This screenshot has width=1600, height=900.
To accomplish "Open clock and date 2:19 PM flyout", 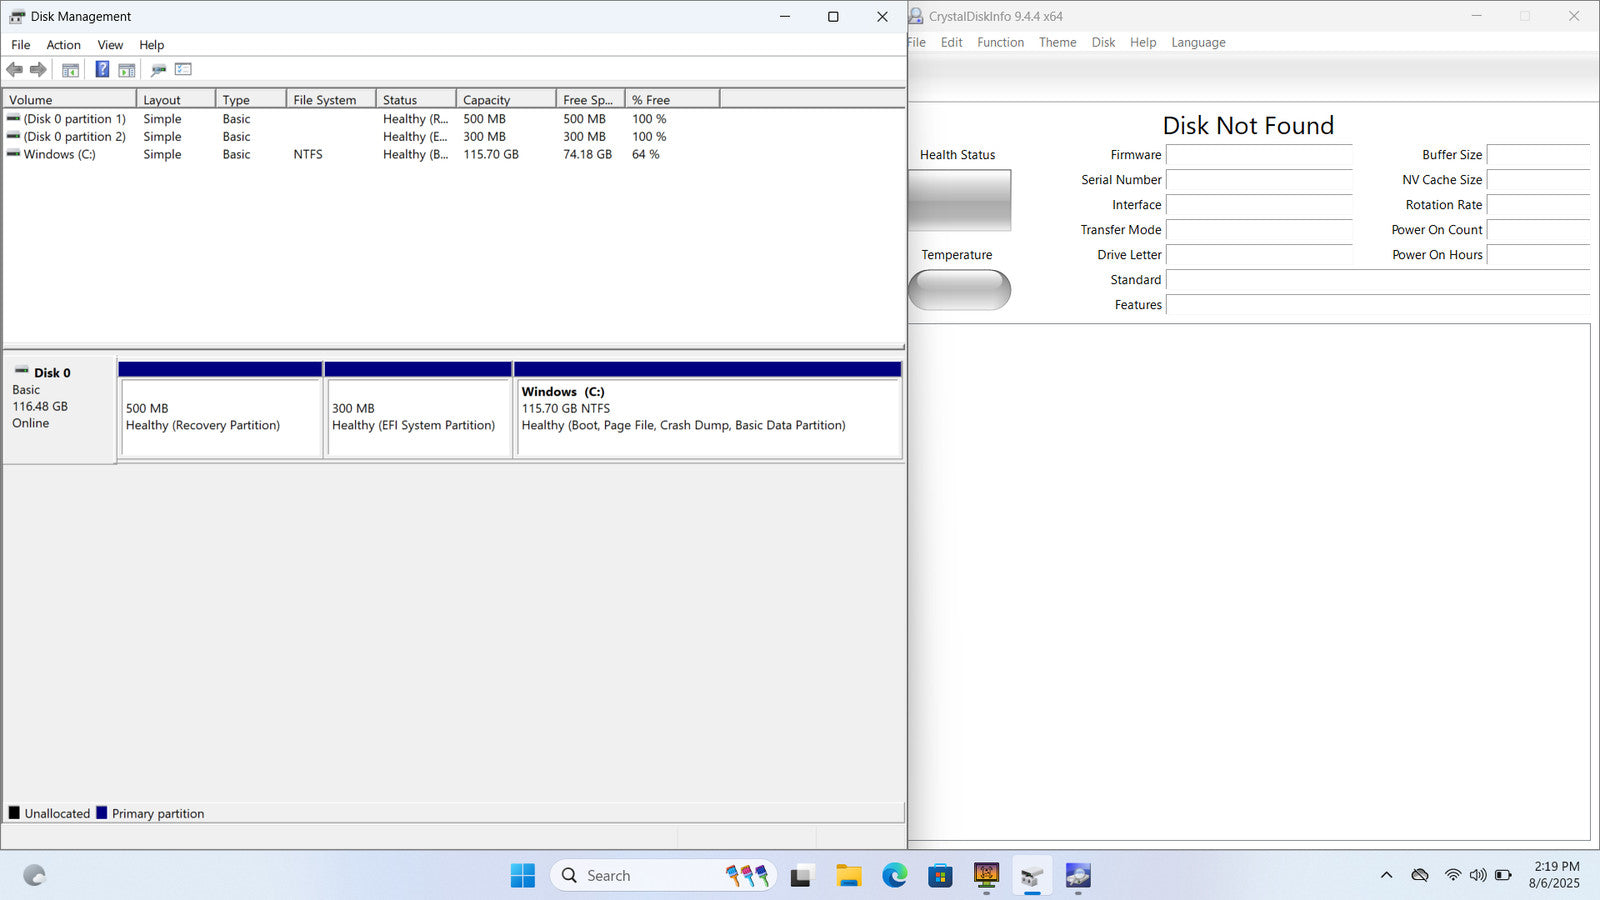I will click(1555, 875).
